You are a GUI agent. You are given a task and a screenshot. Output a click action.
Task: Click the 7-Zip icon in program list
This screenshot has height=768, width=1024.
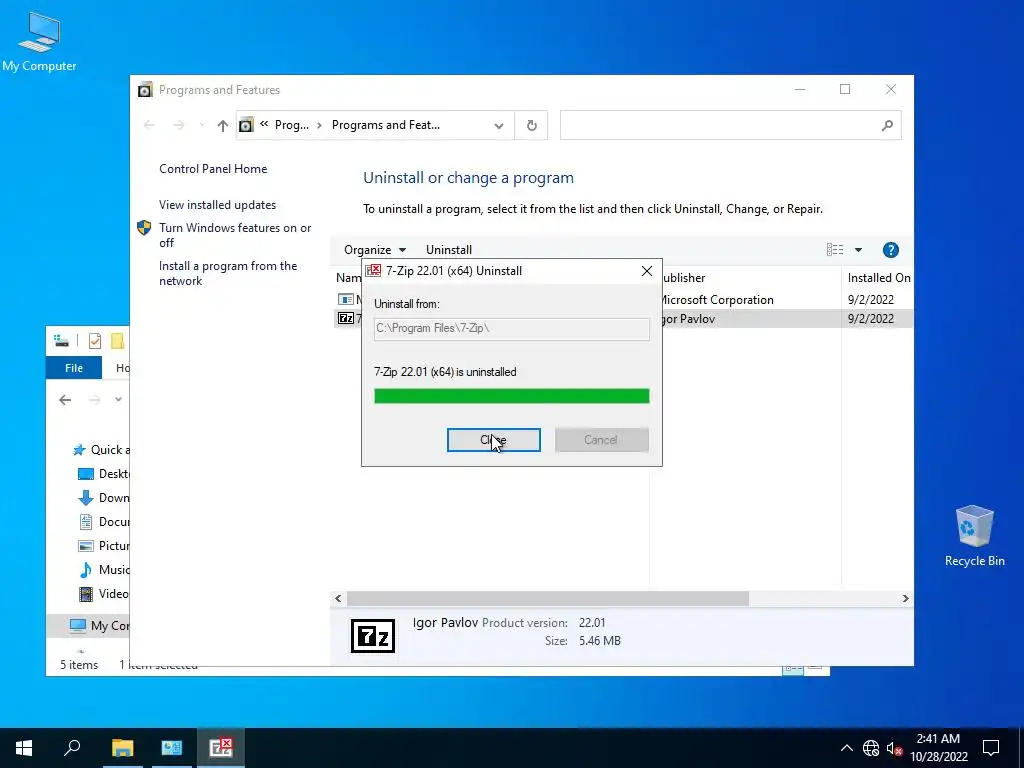pos(345,319)
